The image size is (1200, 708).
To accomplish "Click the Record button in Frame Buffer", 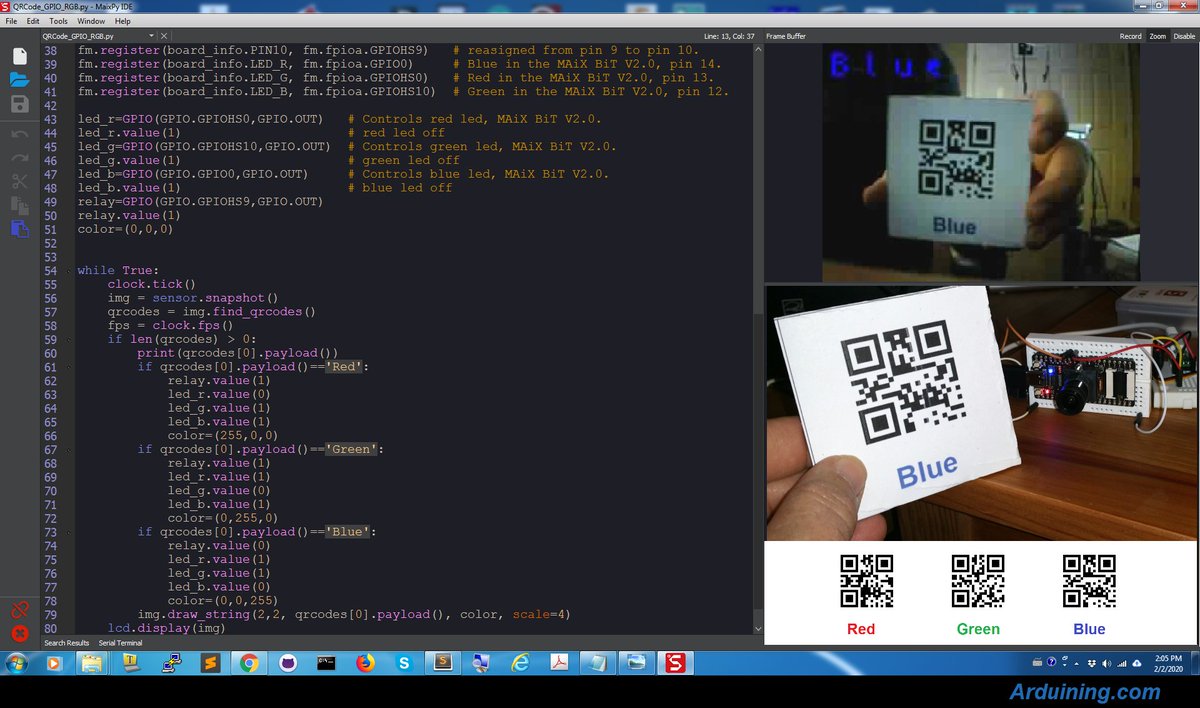I will 1130,36.
